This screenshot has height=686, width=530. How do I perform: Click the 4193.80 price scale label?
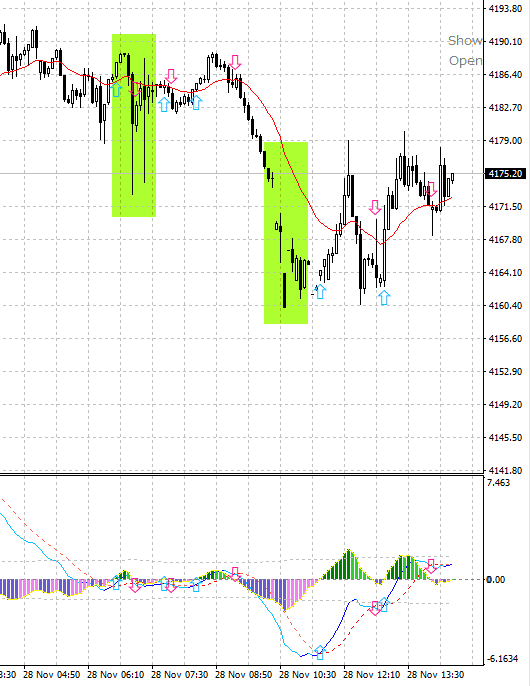click(x=505, y=8)
